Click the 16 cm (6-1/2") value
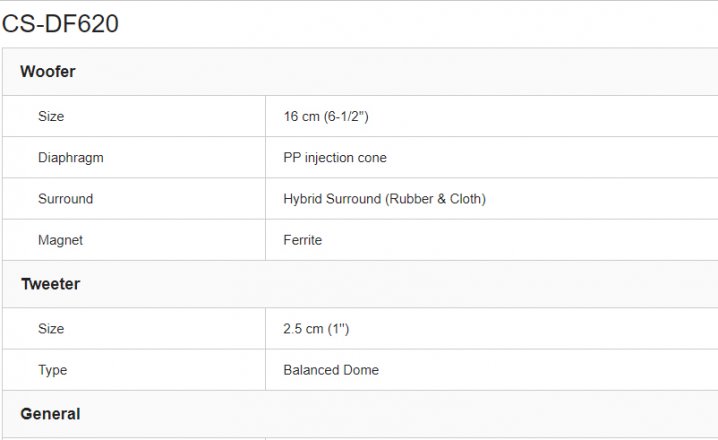718x440 pixels. tap(326, 116)
